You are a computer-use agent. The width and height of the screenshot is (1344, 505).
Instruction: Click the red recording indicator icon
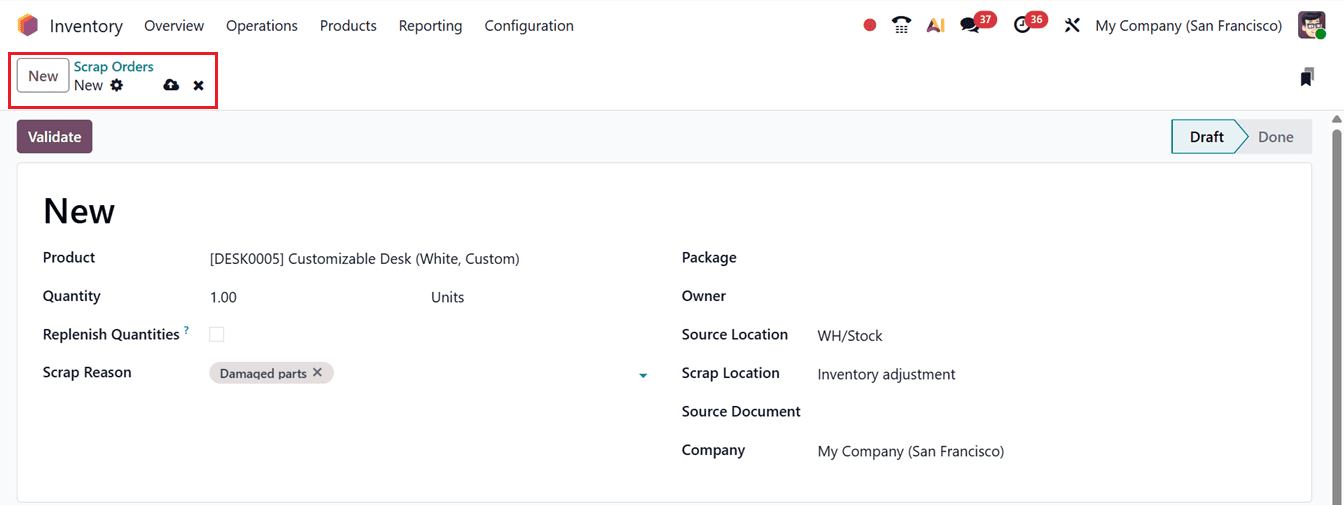click(x=870, y=26)
